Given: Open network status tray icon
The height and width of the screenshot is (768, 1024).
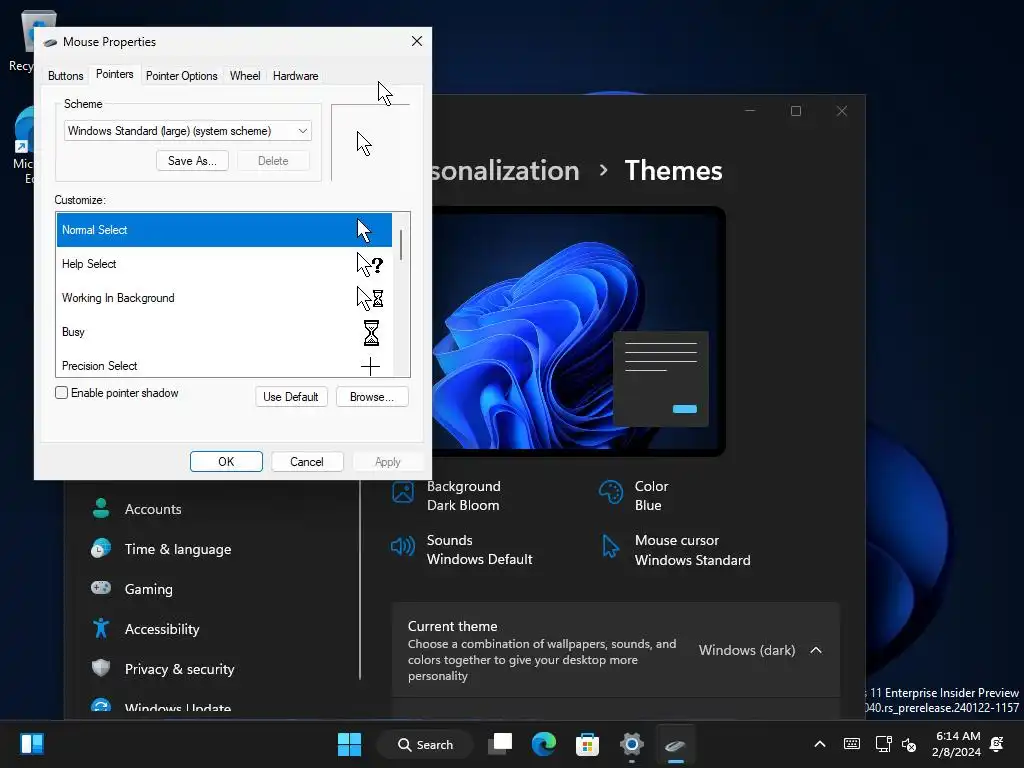Looking at the screenshot, I should (x=883, y=744).
